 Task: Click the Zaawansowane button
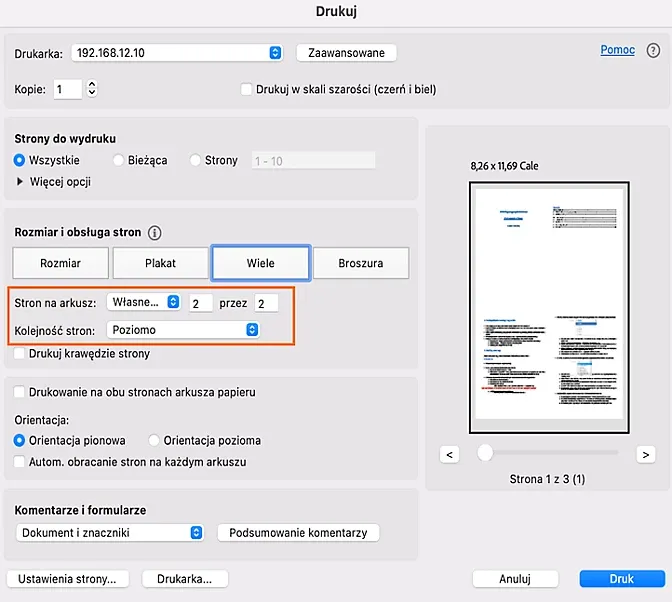click(346, 53)
